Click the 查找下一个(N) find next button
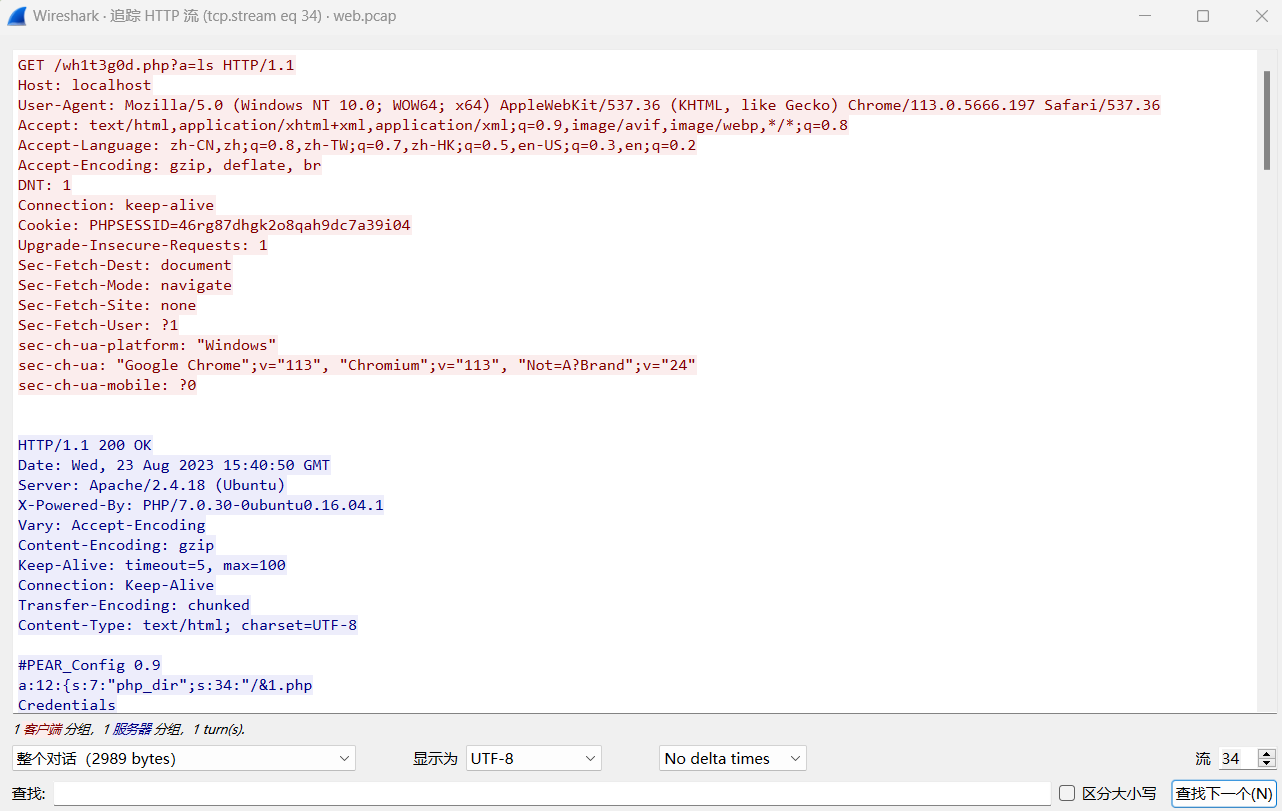Image resolution: width=1282 pixels, height=811 pixels. (x=1224, y=793)
